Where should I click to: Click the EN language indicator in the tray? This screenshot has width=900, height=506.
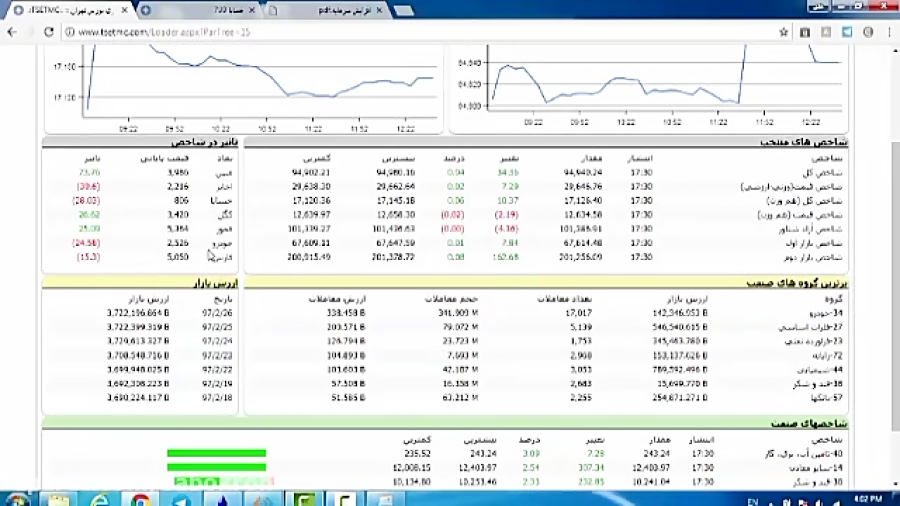point(753,501)
